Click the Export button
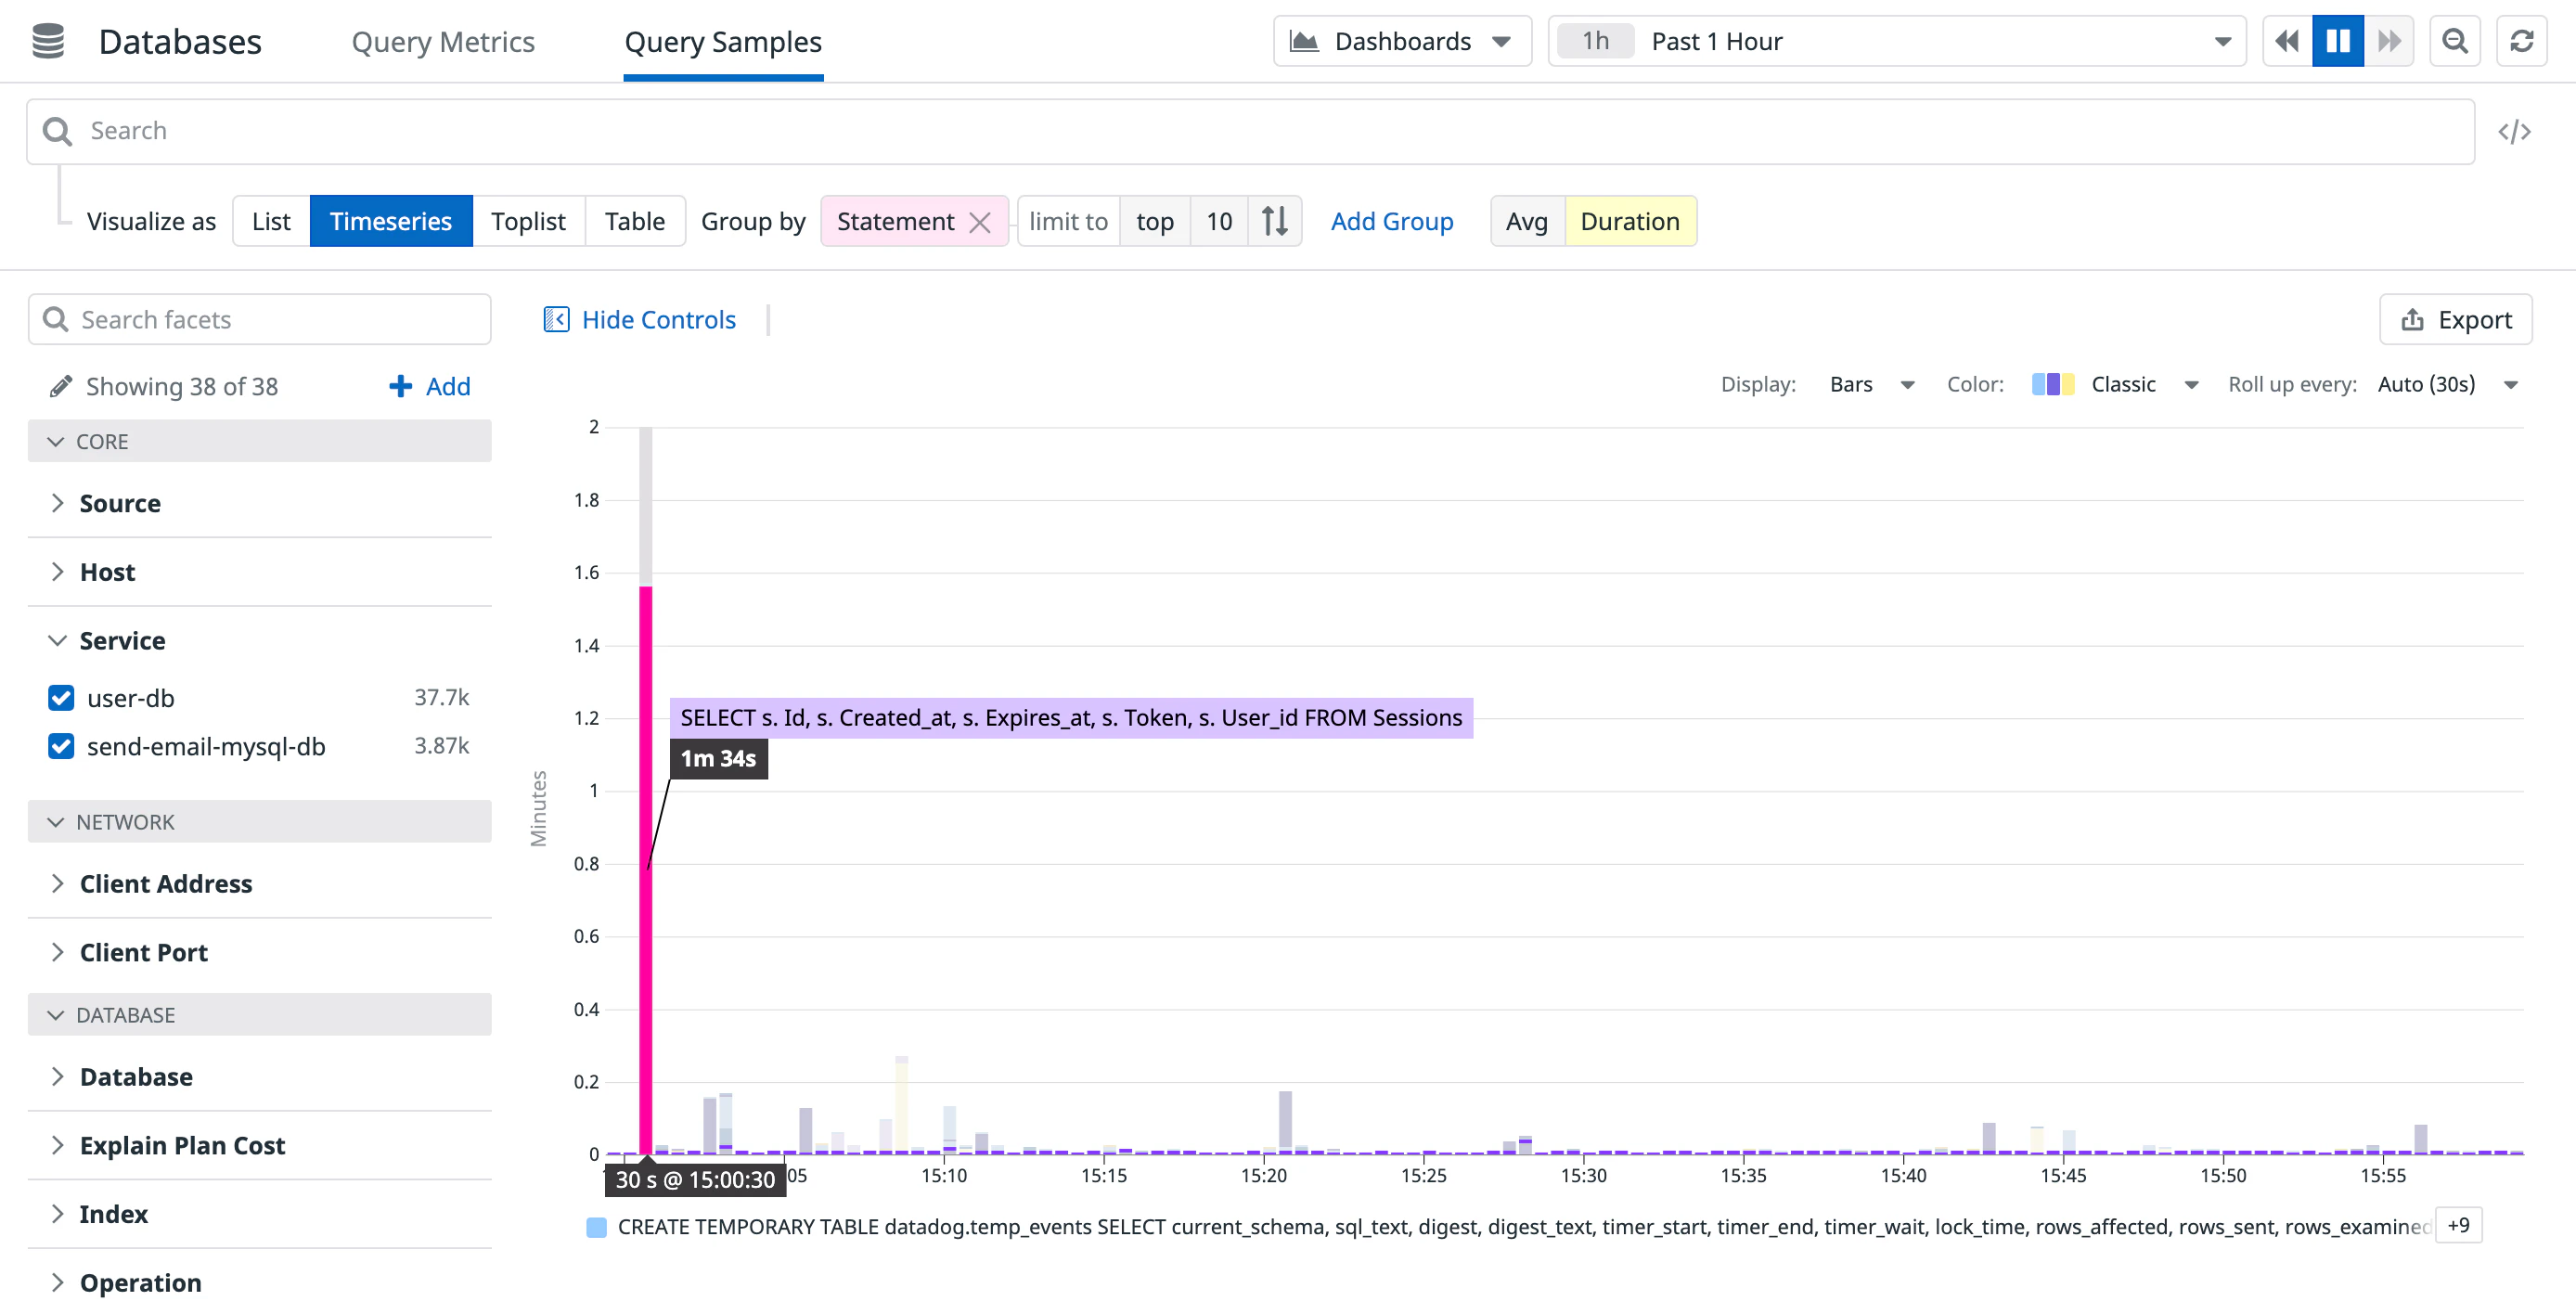This screenshot has height=1314, width=2576. click(2456, 319)
